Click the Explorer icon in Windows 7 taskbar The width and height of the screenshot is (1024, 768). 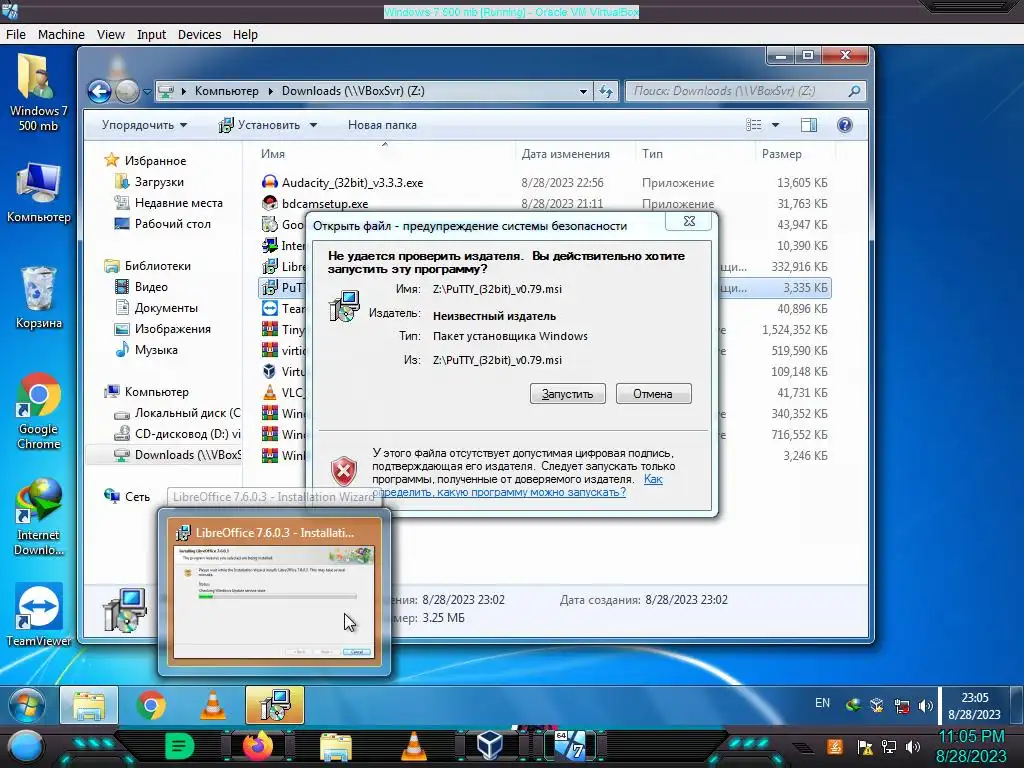(89, 705)
